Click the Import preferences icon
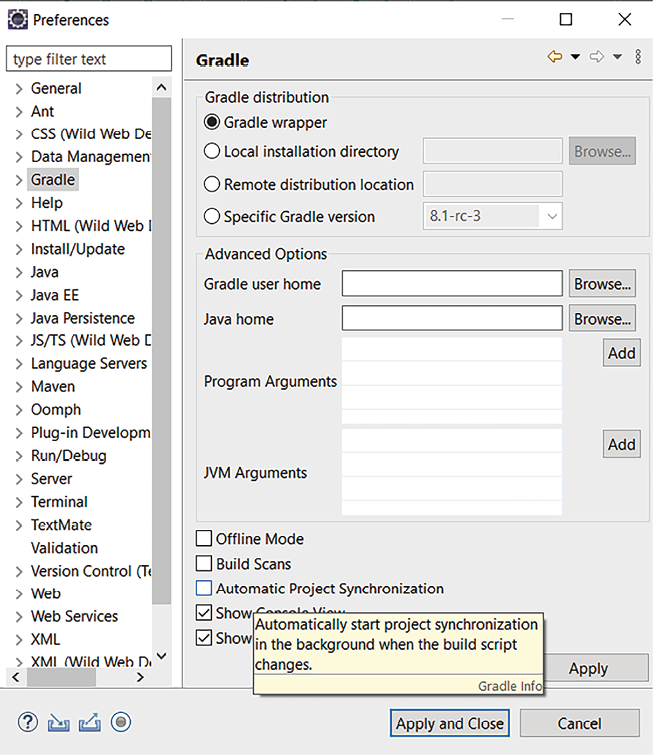The width and height of the screenshot is (653, 755). [58, 722]
